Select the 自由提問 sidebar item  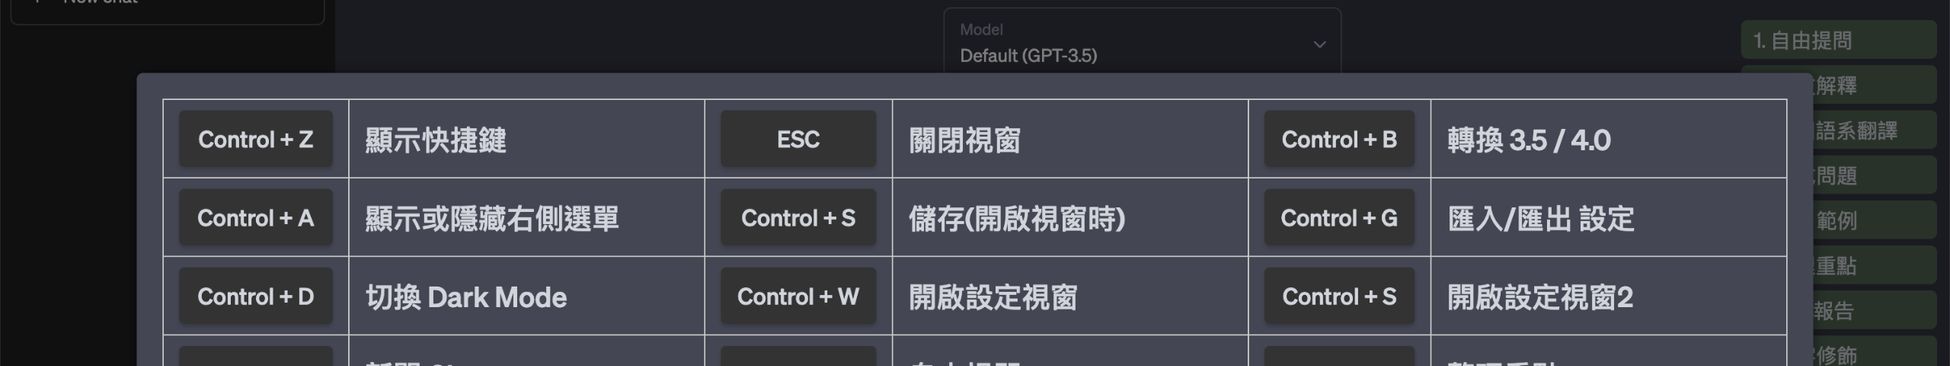click(1838, 40)
